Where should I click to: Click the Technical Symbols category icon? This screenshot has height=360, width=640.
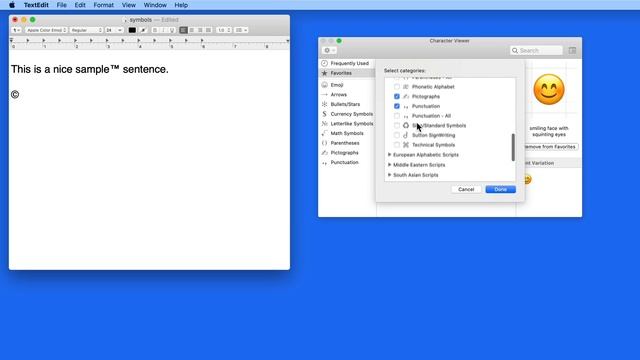pyautogui.click(x=406, y=145)
